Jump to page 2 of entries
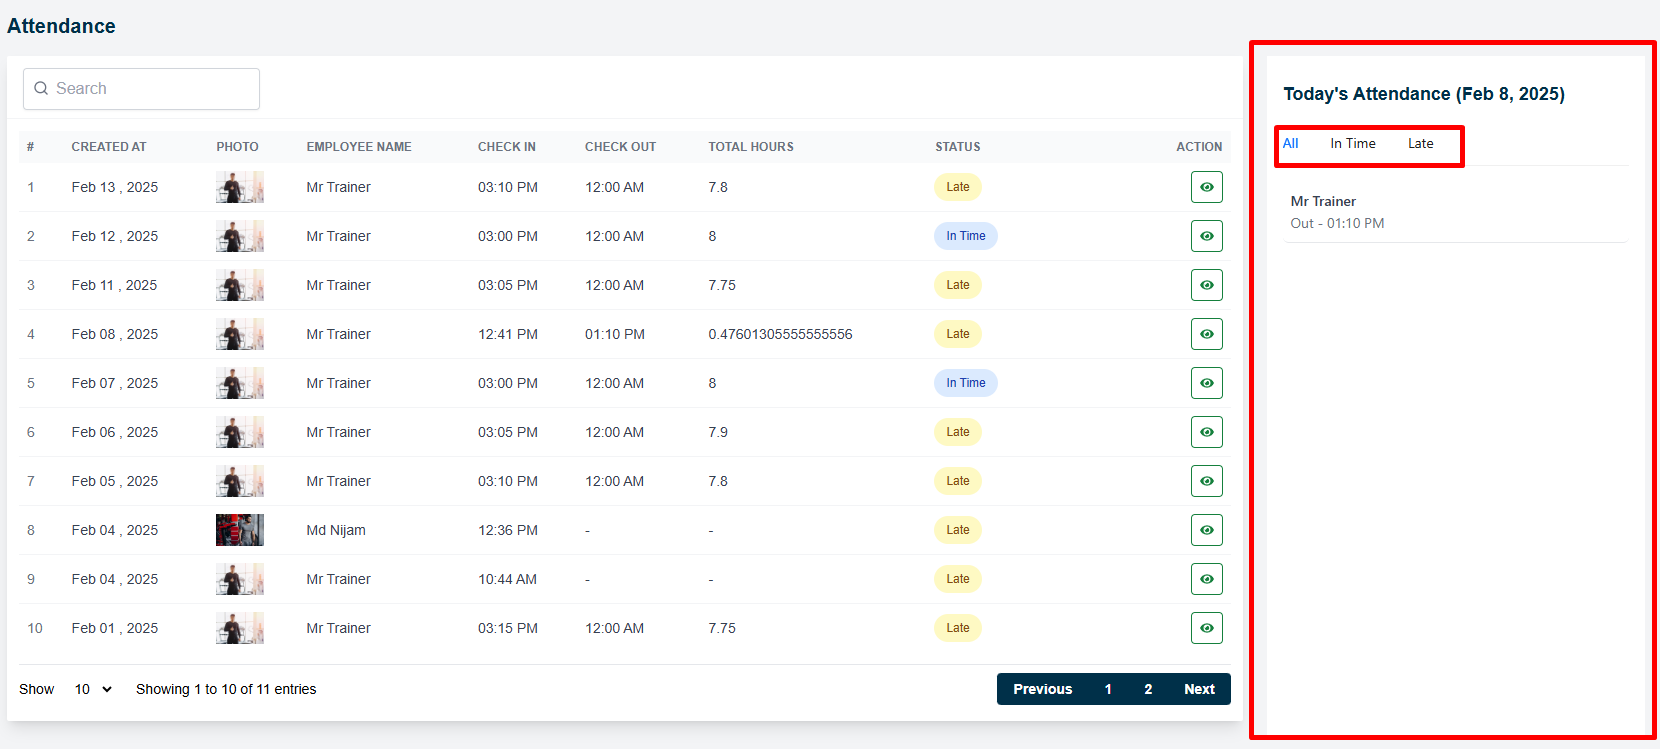Viewport: 1660px width, 749px height. (1148, 689)
